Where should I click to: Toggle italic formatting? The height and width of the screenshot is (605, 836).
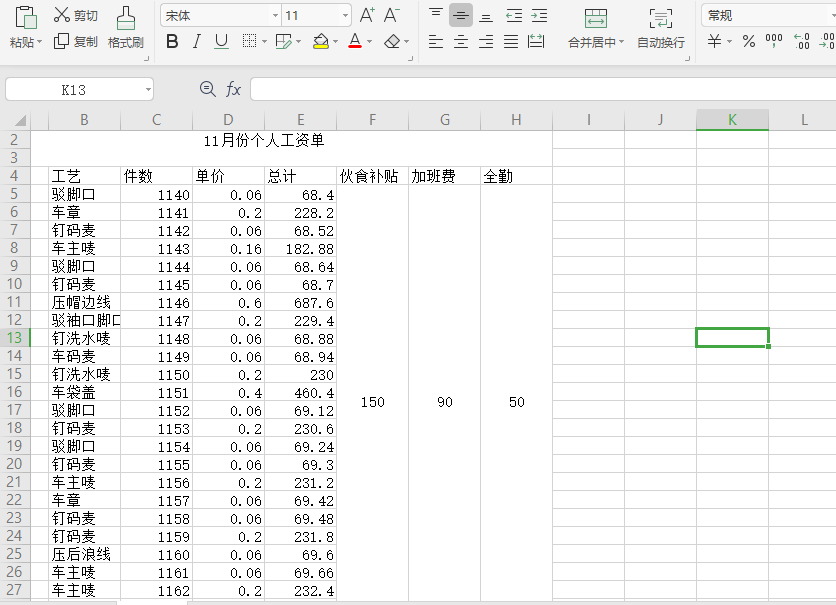(x=197, y=42)
